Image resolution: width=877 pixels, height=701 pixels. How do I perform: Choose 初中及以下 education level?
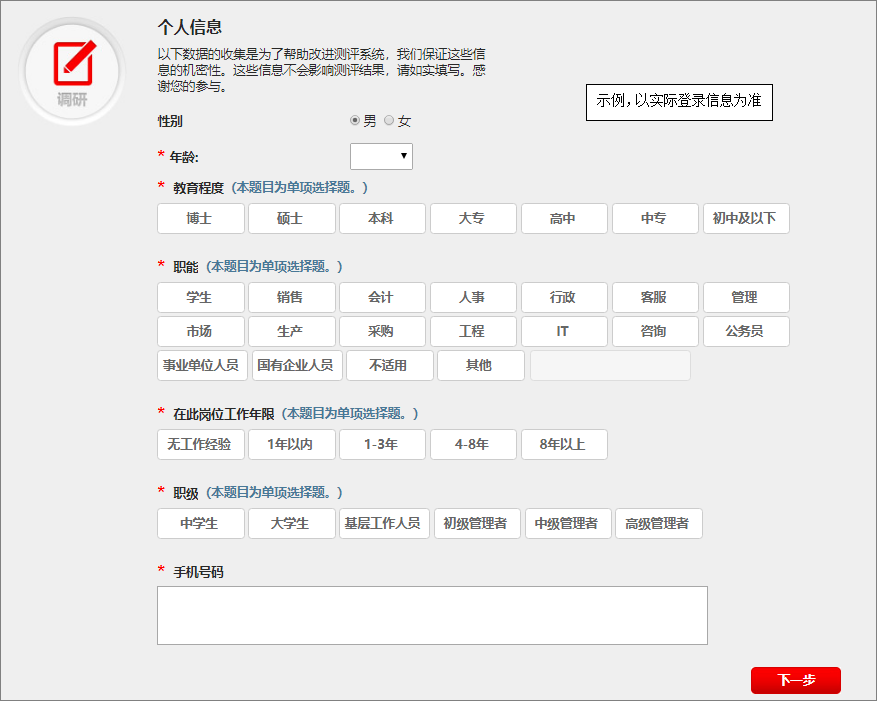pos(746,218)
